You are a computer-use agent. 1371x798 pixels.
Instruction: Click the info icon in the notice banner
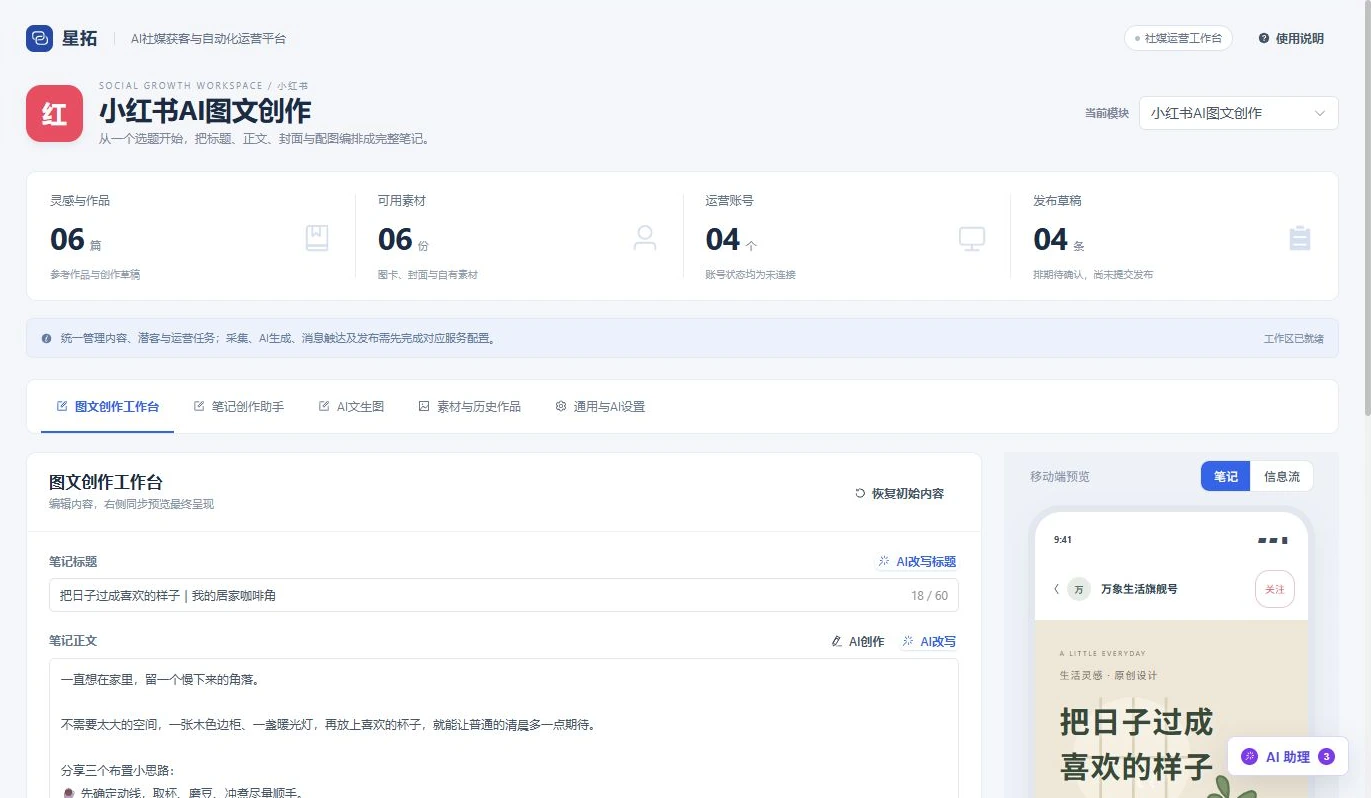point(46,338)
